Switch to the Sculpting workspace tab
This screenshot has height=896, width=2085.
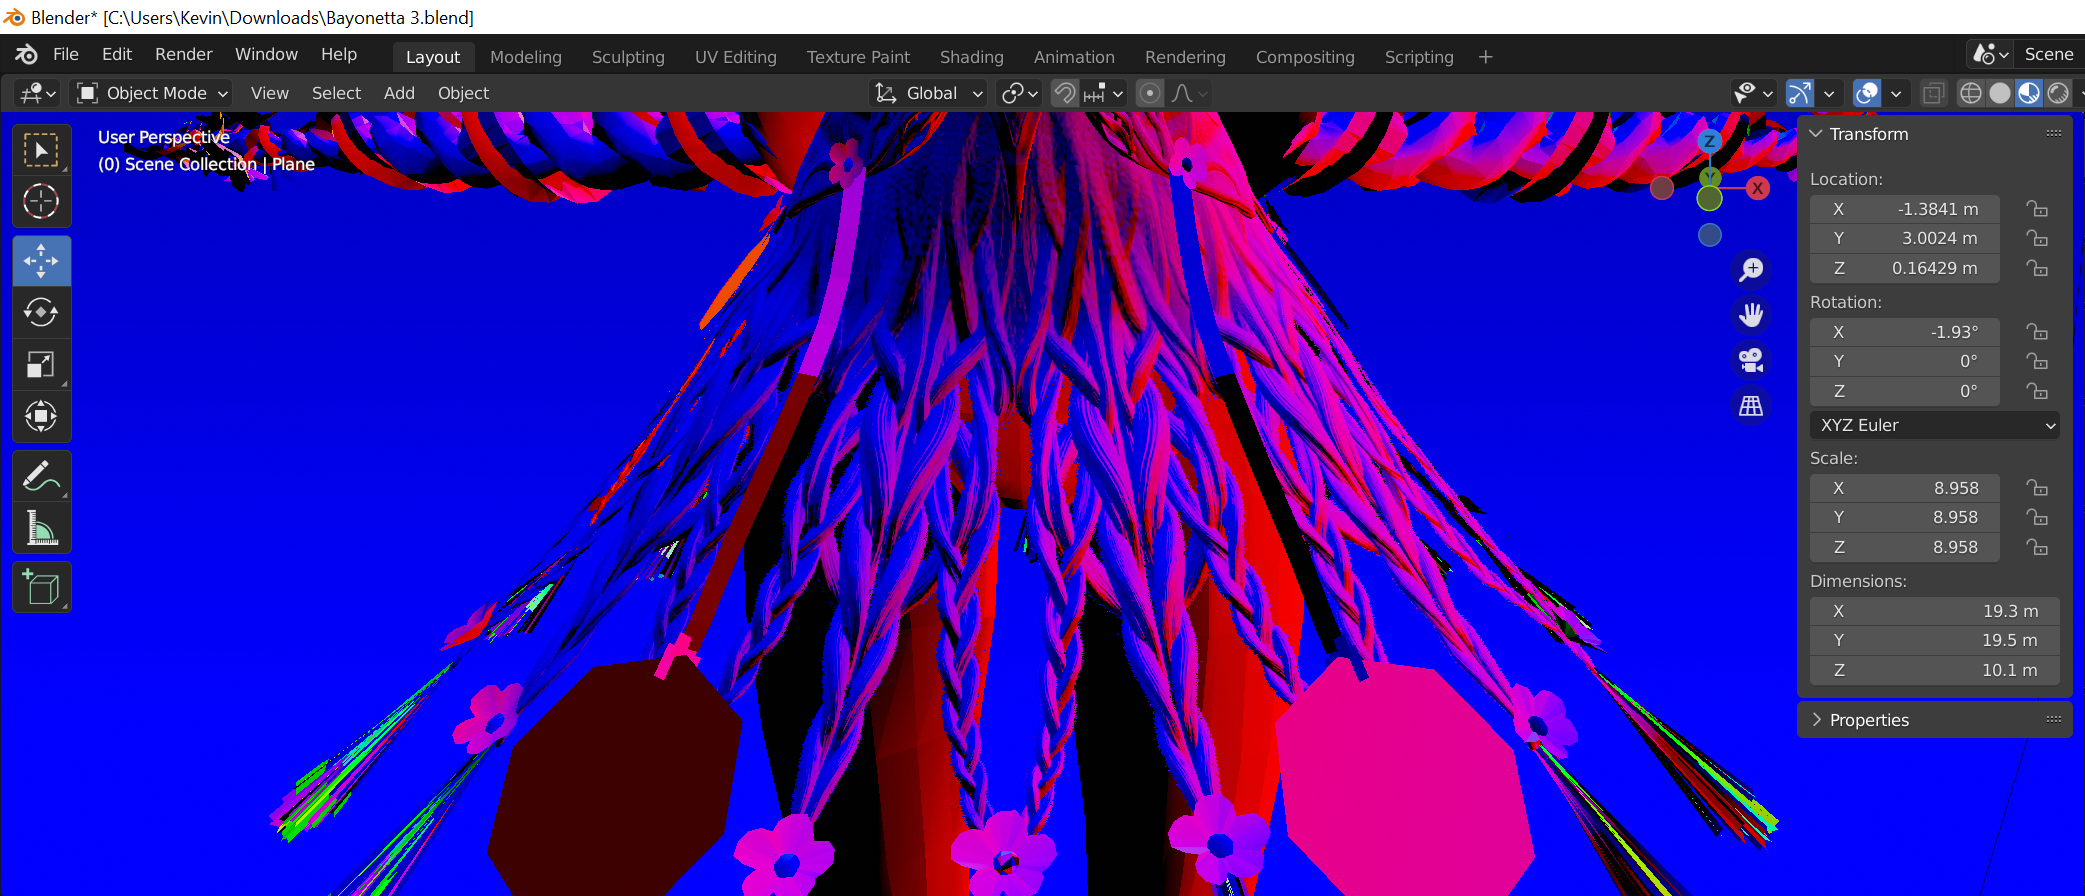click(628, 57)
